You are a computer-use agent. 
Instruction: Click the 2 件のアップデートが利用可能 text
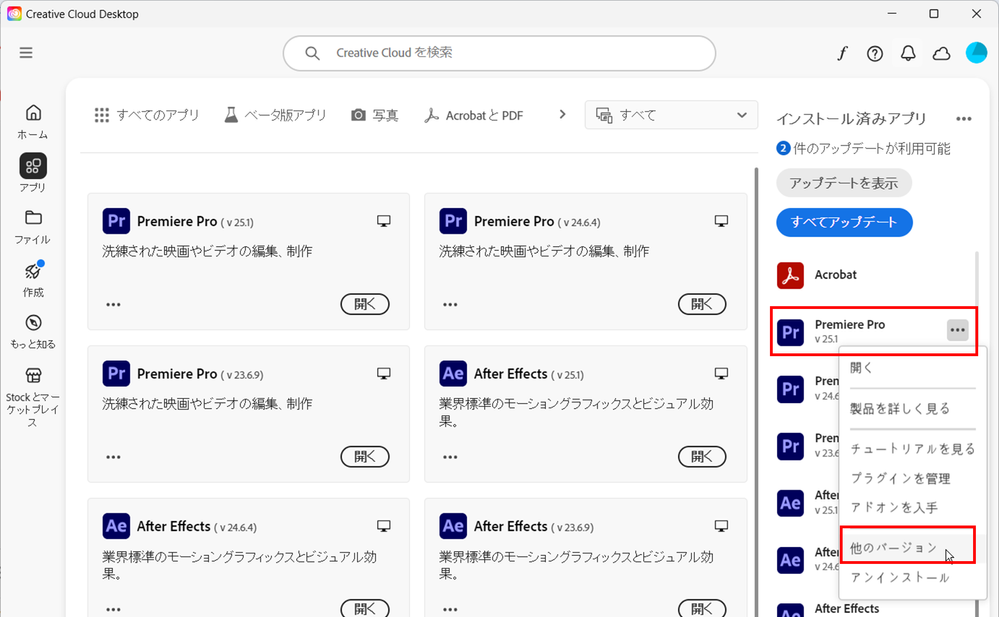[x=863, y=149]
